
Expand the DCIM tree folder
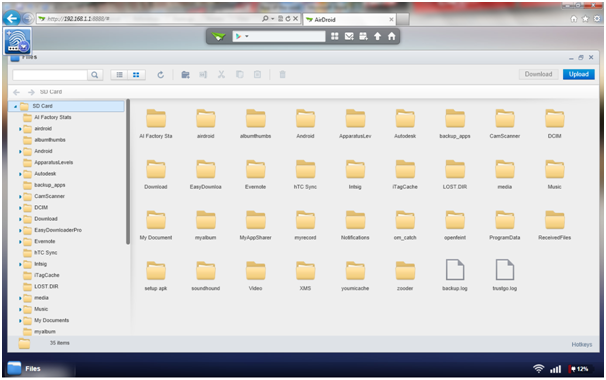[20, 208]
